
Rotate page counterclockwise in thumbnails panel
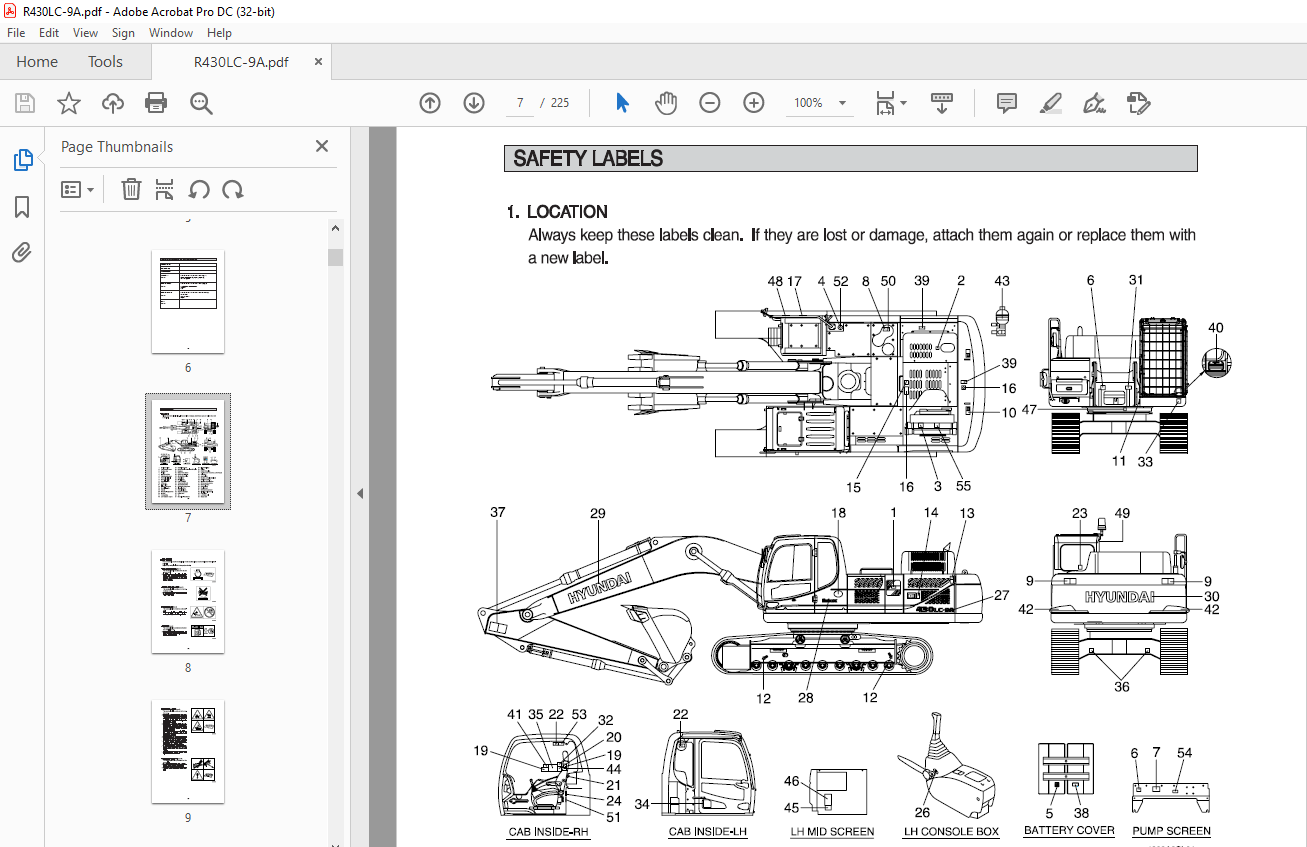199,189
